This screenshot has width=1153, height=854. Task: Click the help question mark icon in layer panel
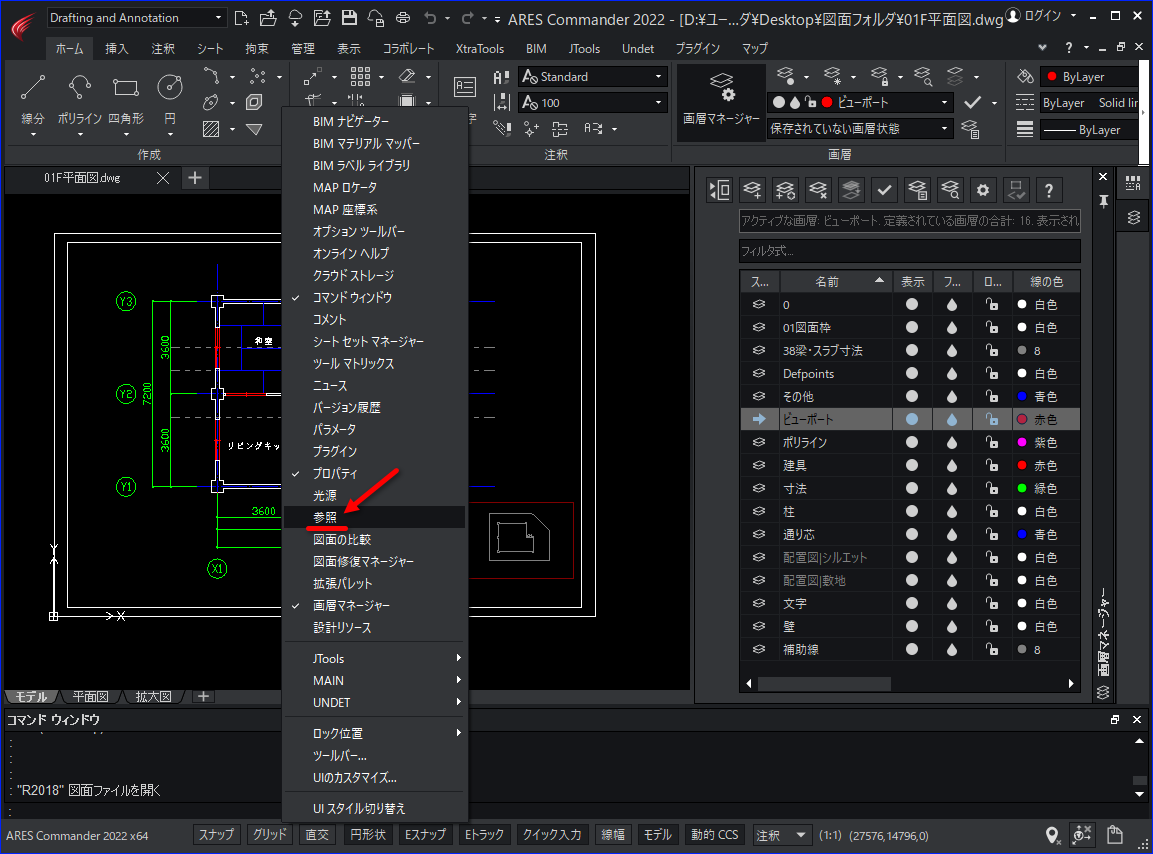click(1049, 191)
